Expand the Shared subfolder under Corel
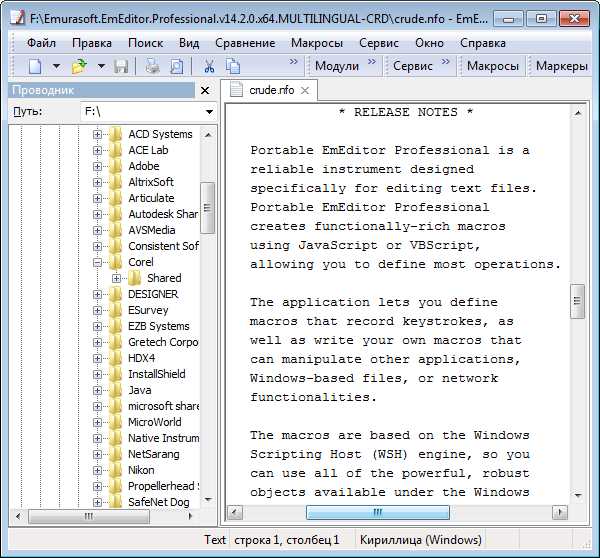The image size is (600, 558). pyautogui.click(x=116, y=278)
